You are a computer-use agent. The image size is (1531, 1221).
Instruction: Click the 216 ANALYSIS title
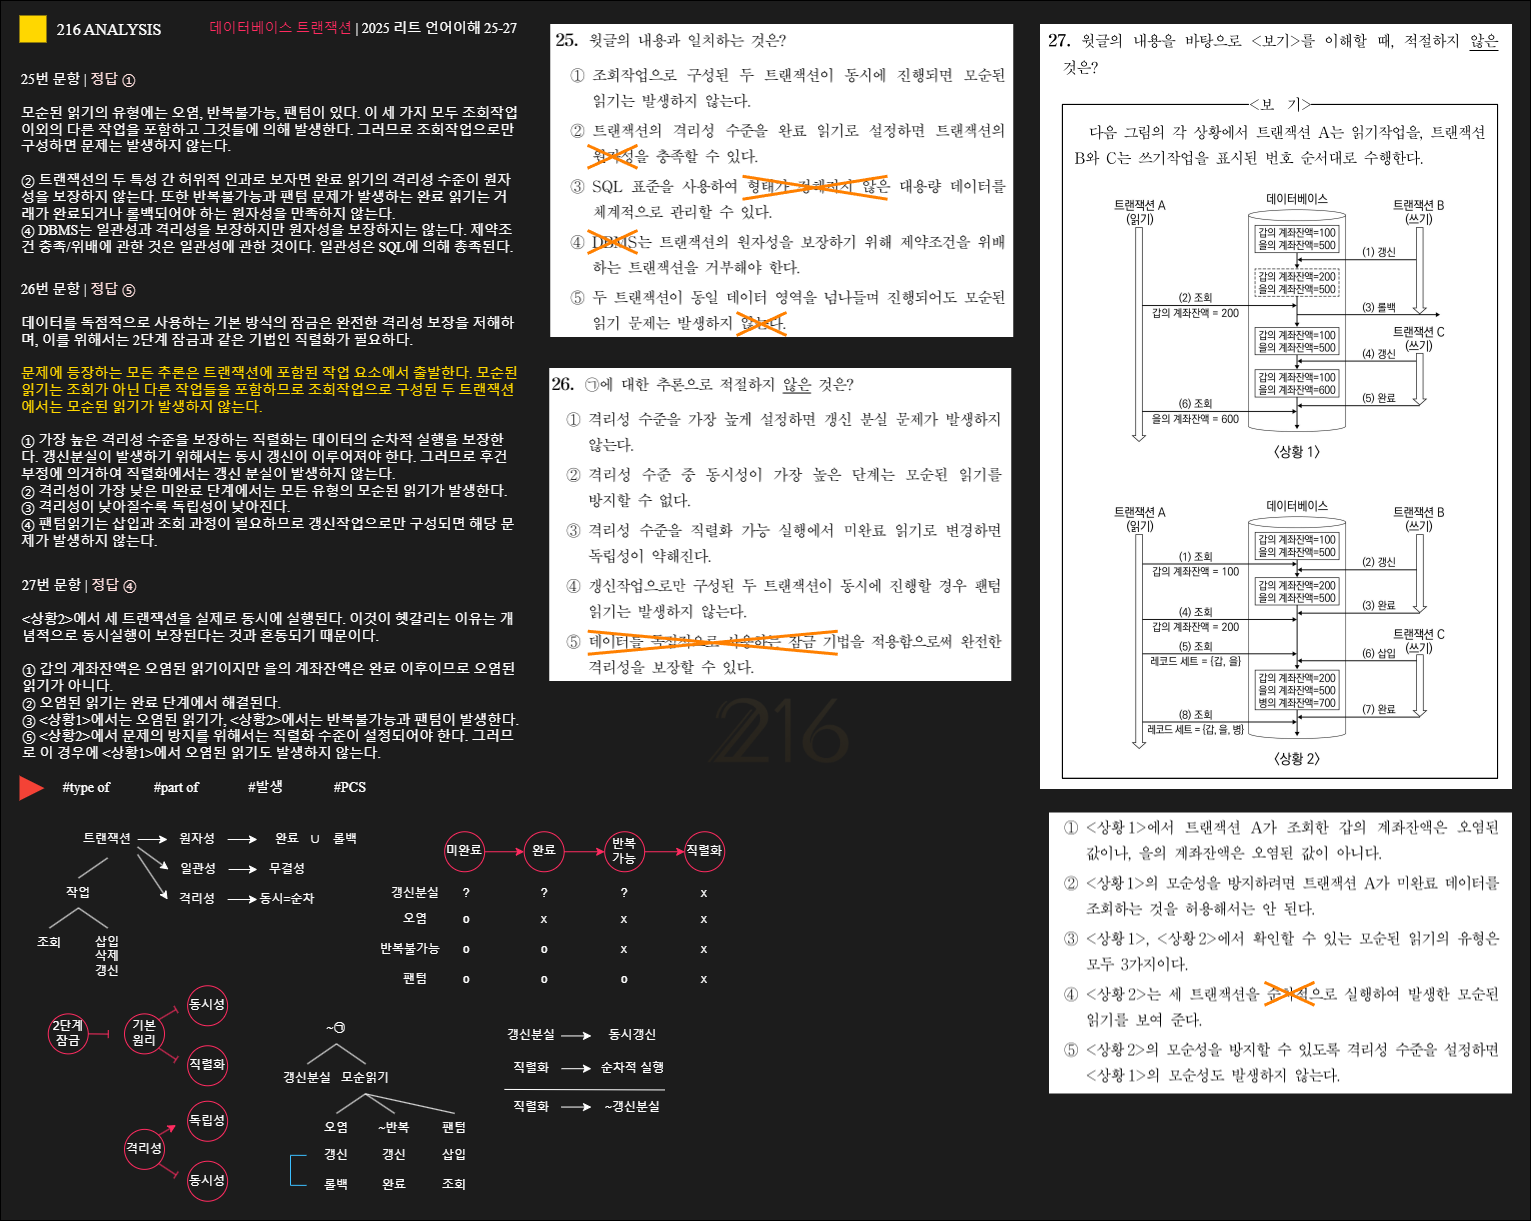point(108,29)
